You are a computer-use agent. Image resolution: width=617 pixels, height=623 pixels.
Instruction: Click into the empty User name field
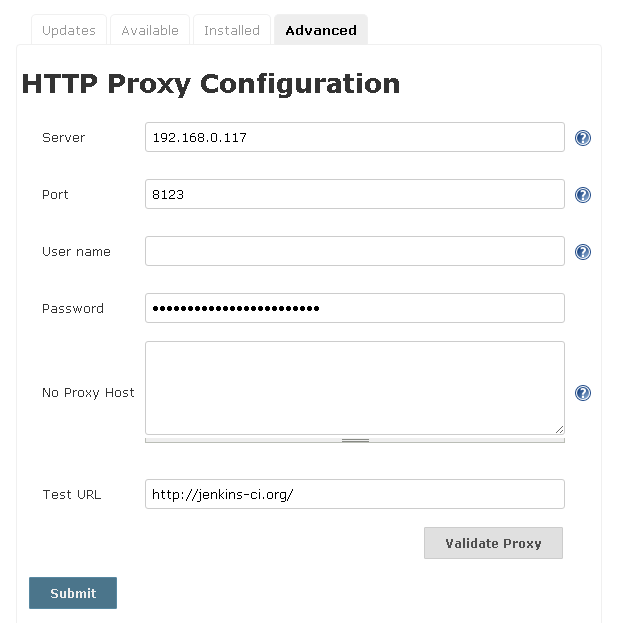tap(355, 251)
